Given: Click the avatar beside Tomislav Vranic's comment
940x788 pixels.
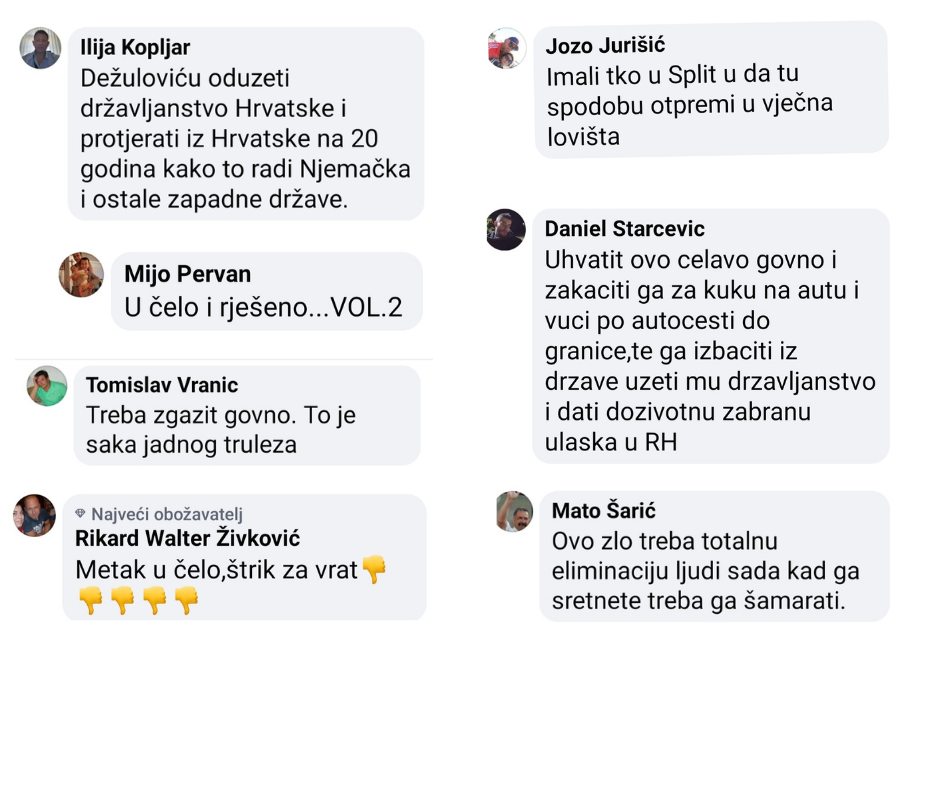Looking at the screenshot, I should click(47, 386).
